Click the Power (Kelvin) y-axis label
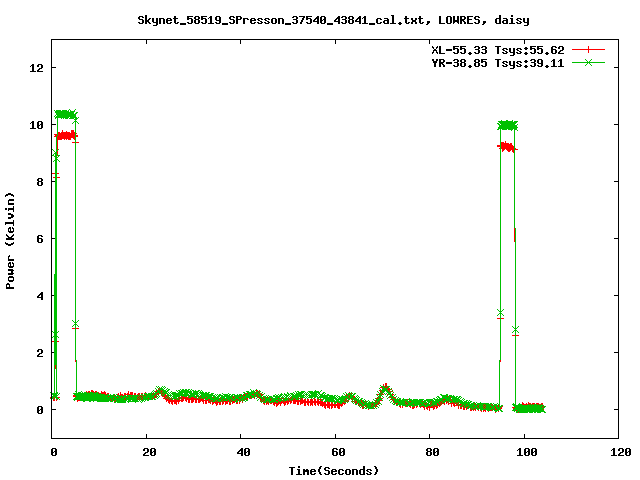 pyautogui.click(x=10, y=240)
